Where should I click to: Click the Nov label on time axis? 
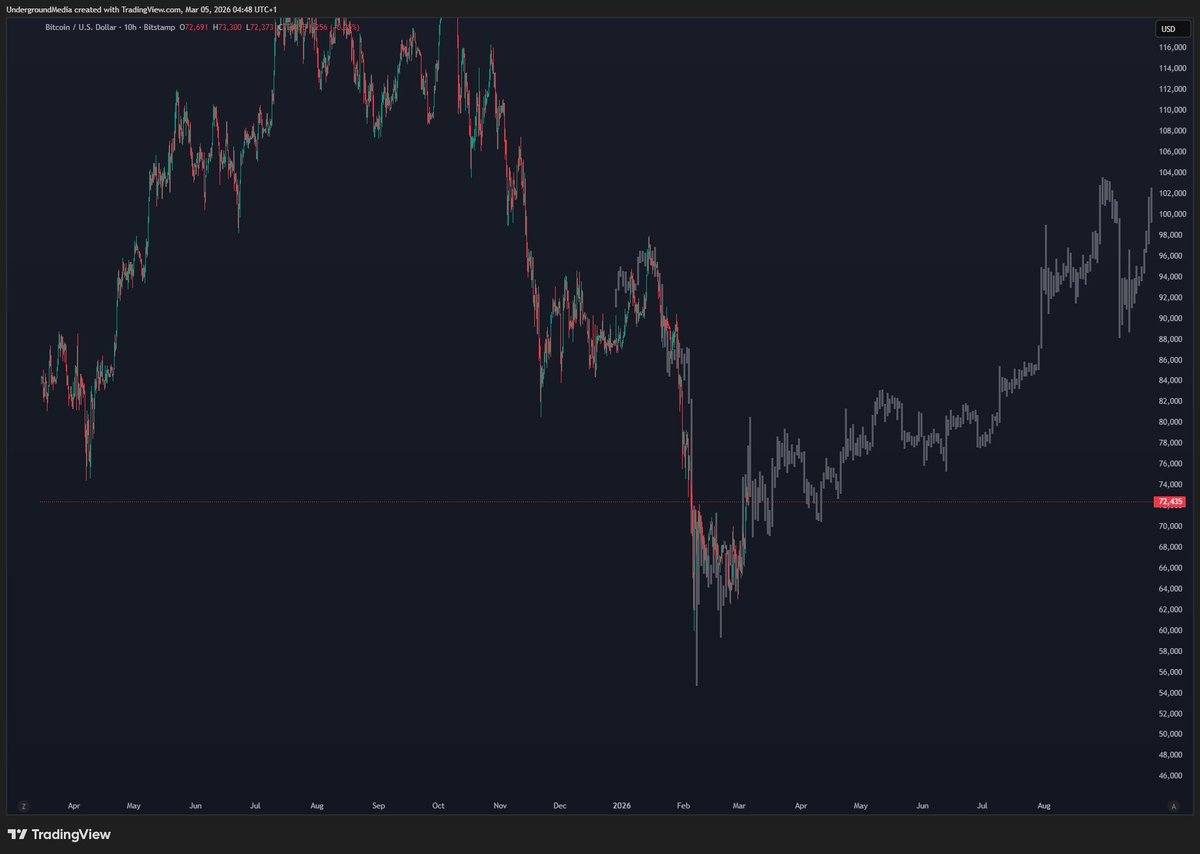coord(500,804)
